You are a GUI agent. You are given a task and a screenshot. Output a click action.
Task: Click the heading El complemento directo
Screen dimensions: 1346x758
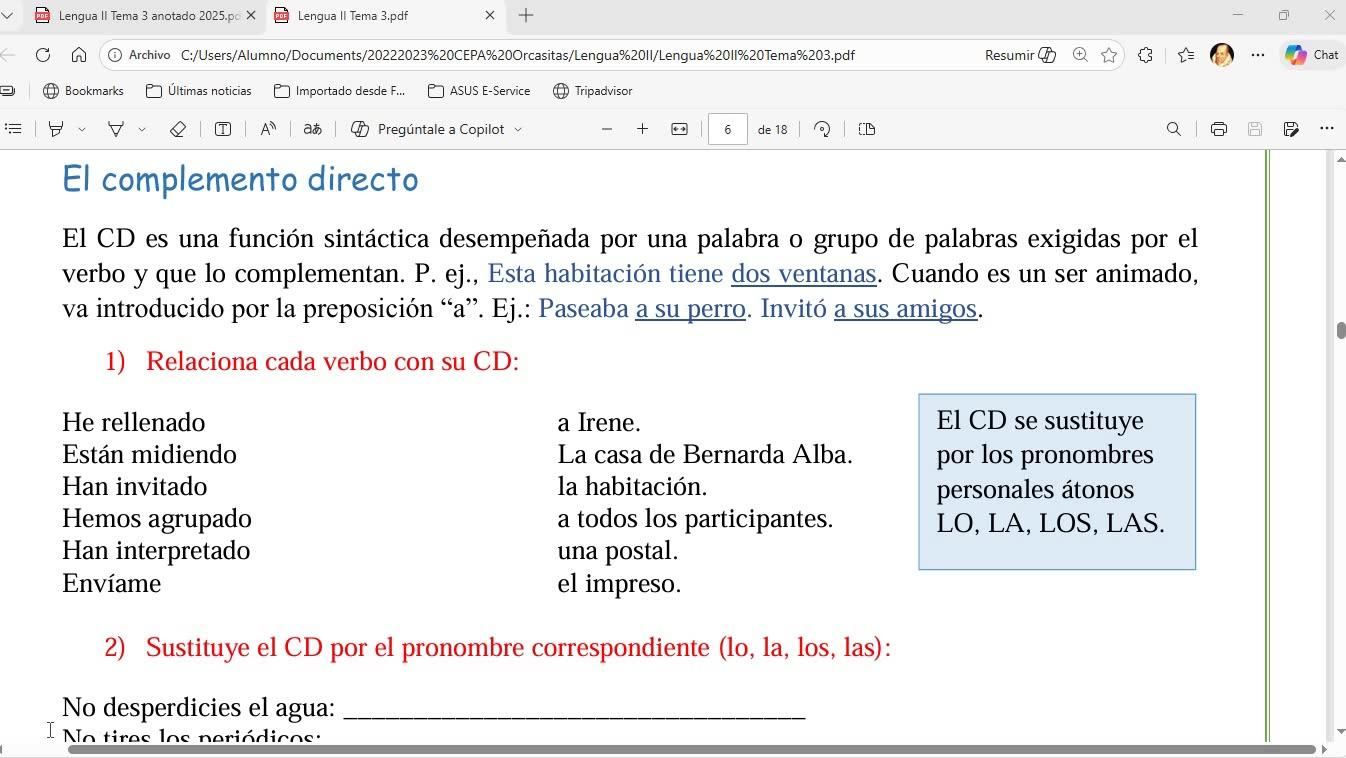click(240, 180)
